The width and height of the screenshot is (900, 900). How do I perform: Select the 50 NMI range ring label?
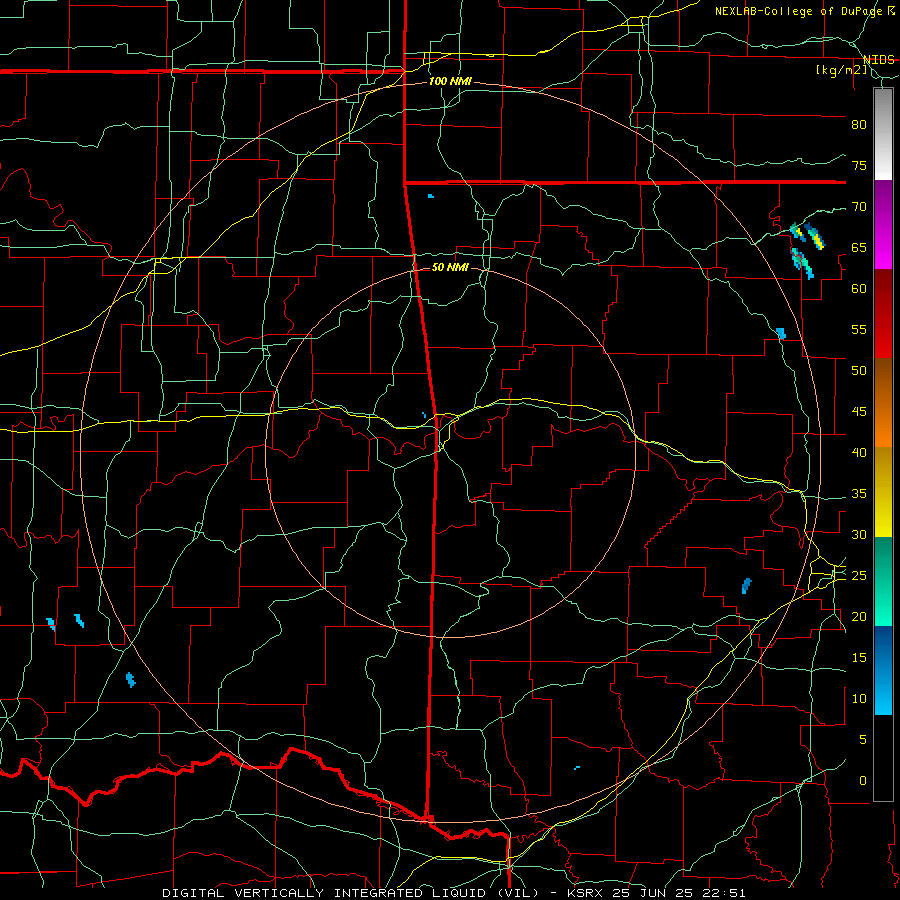pos(450,267)
